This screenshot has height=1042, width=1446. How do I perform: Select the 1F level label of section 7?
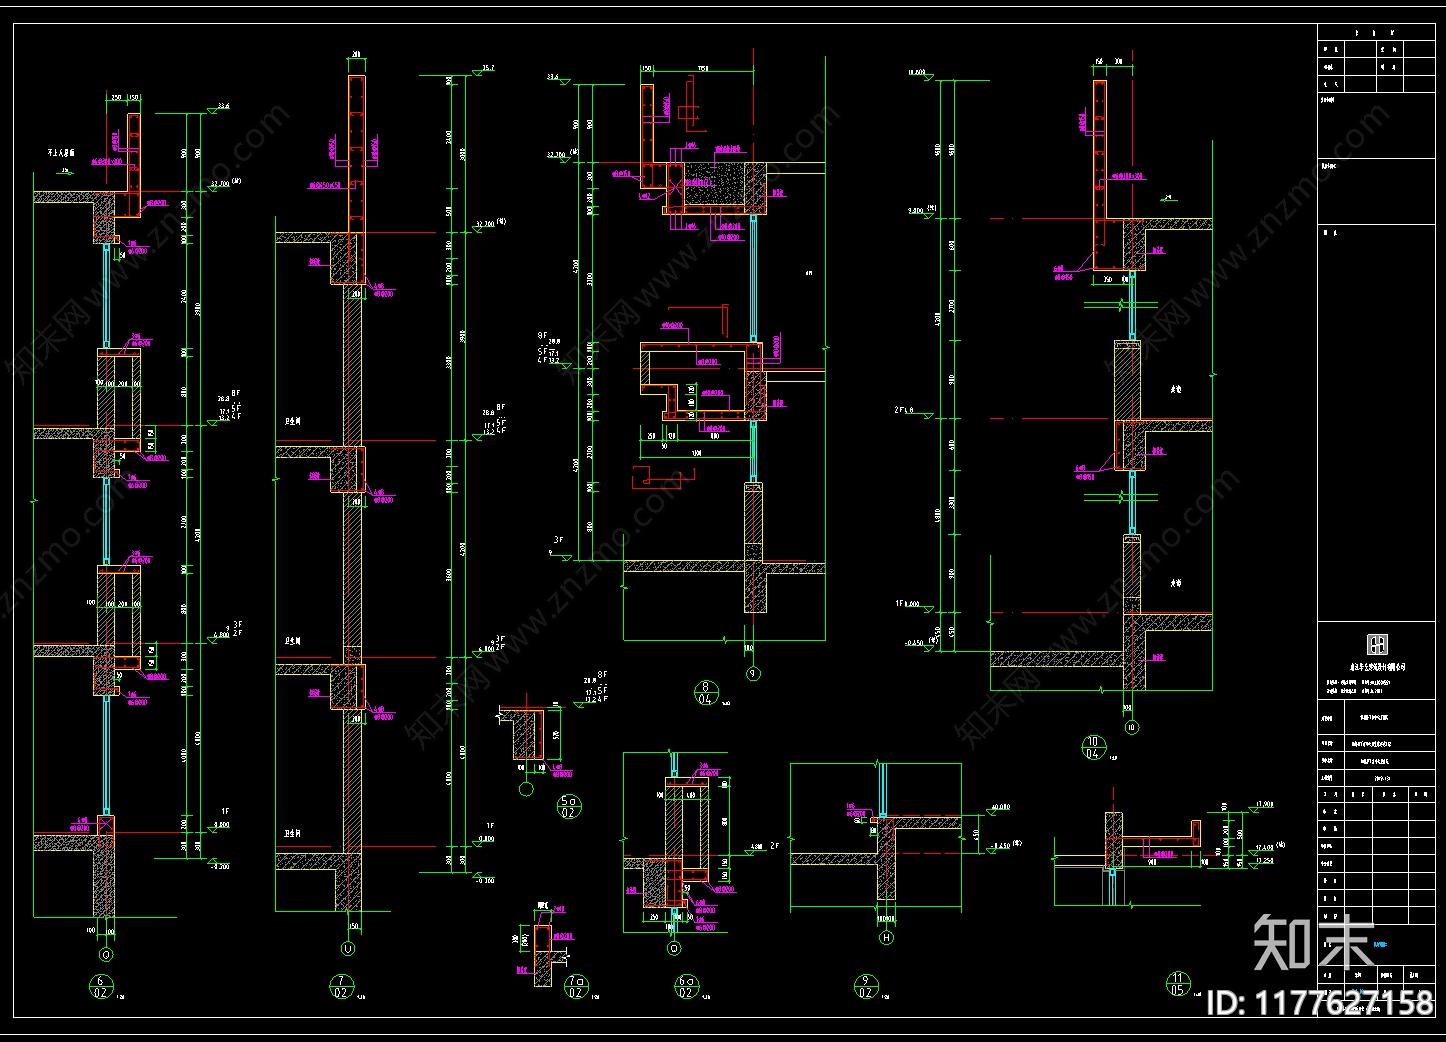coord(490,826)
